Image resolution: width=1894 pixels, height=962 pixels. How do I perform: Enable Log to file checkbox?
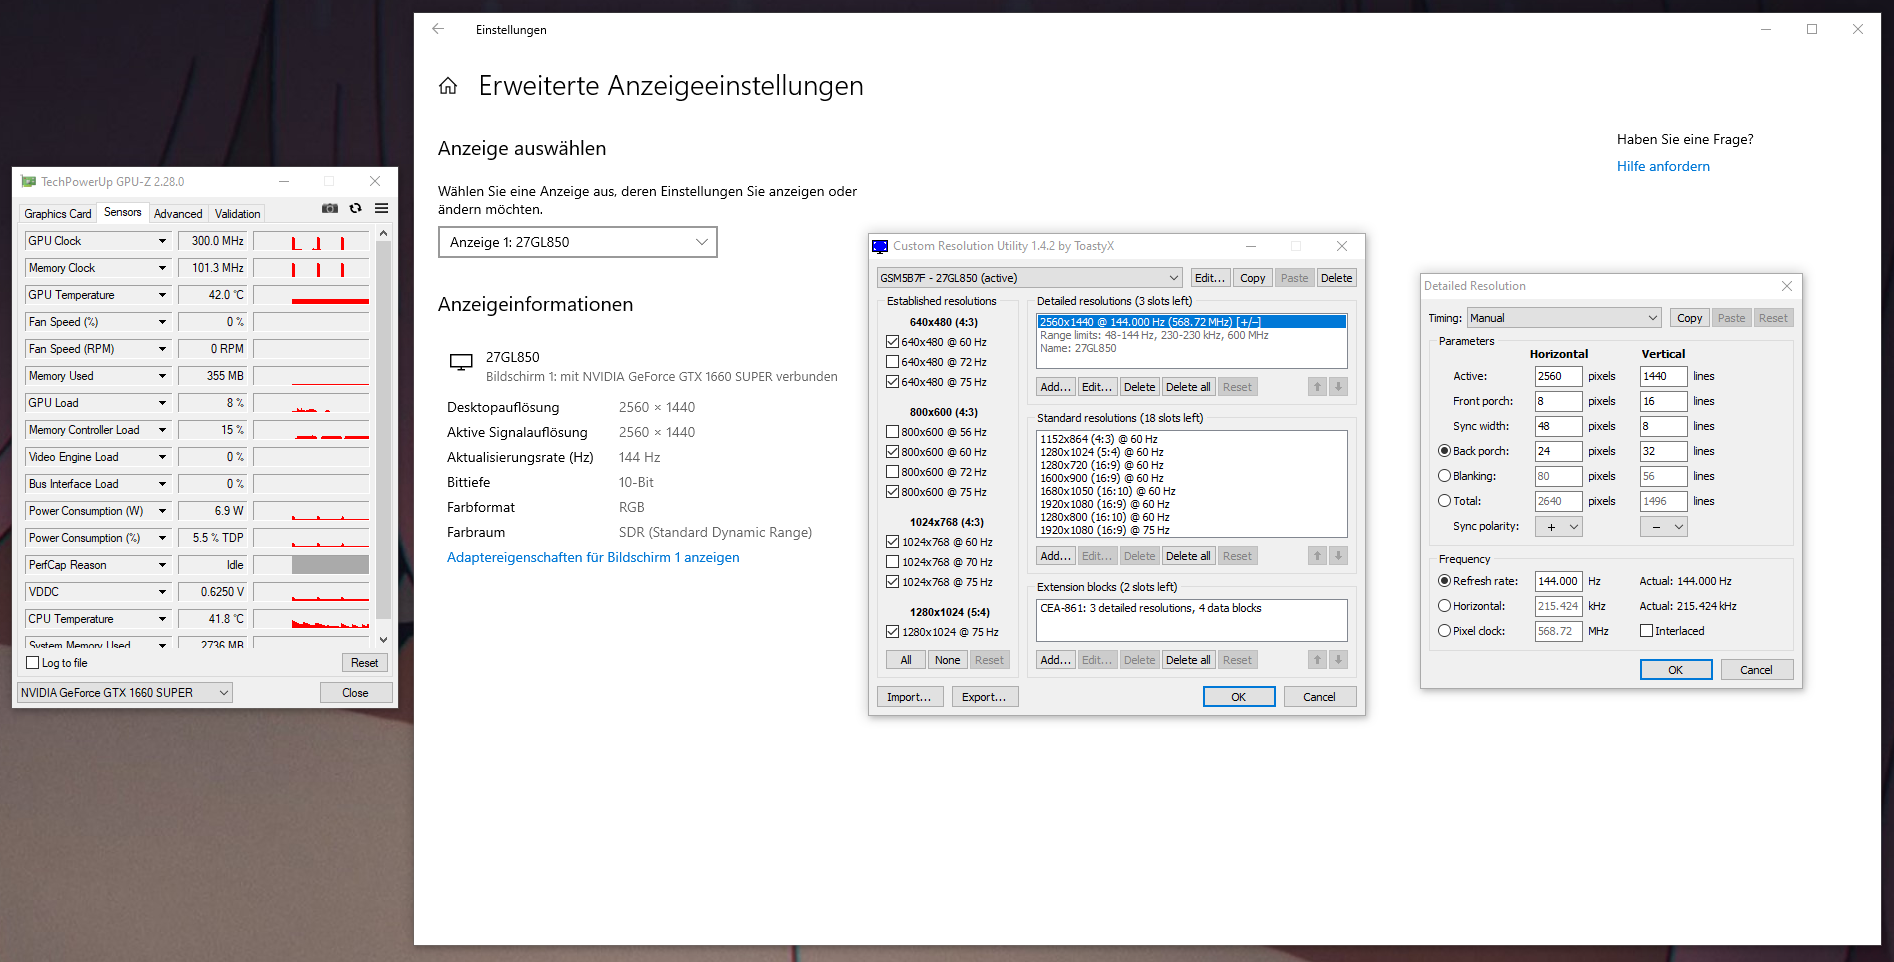pos(33,663)
